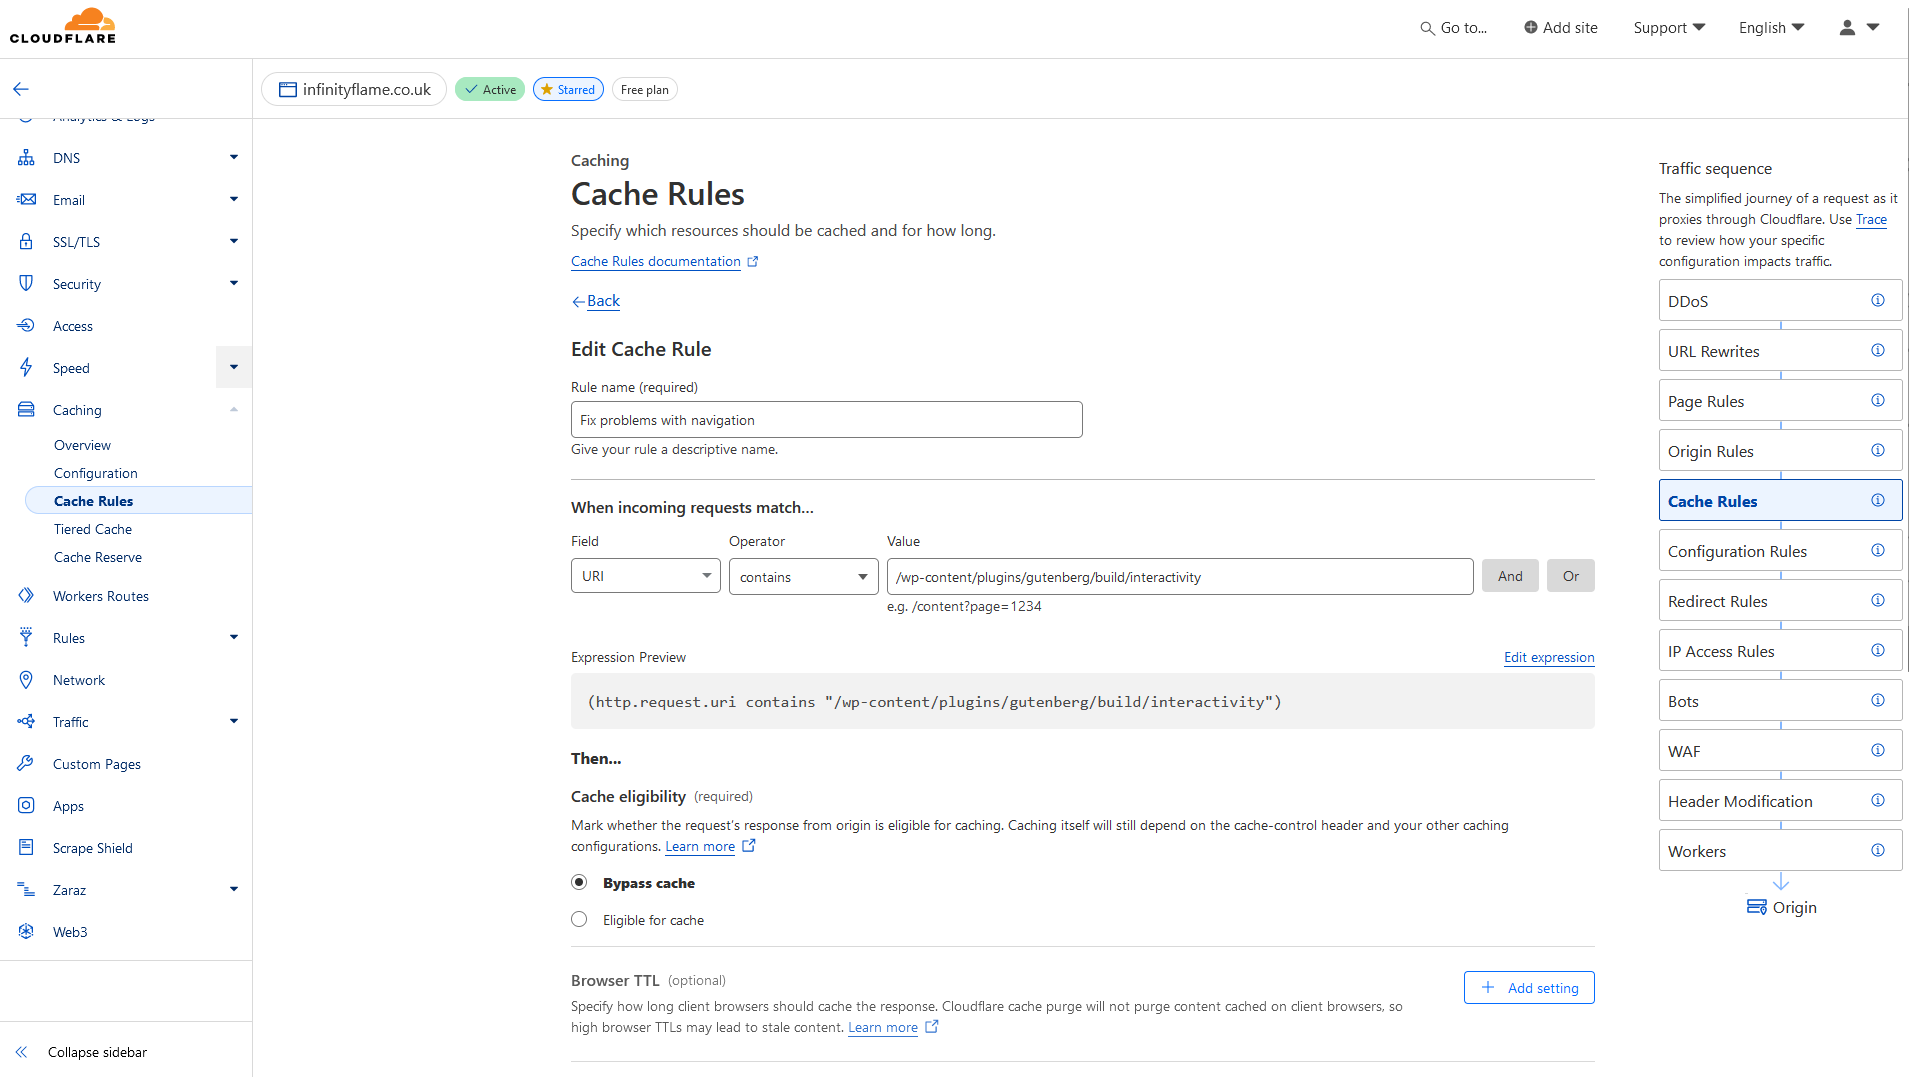Viewport: 1909px width, 1077px height.
Task: Click the back arrow icon in sidebar
Action: (x=21, y=89)
